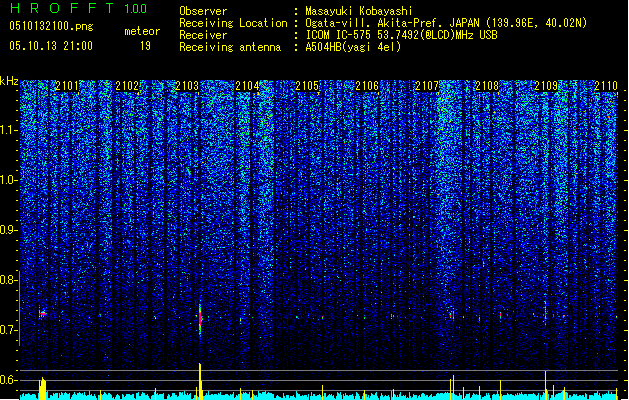The width and height of the screenshot is (629, 400).
Task: Click the 2105 time marker
Action: tap(307, 86)
